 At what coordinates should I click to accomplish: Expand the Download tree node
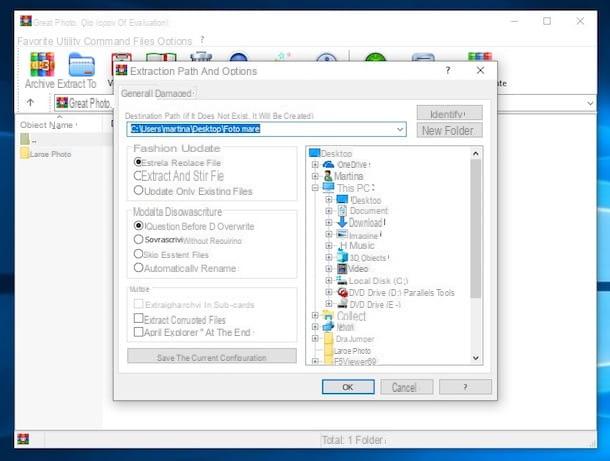329,223
